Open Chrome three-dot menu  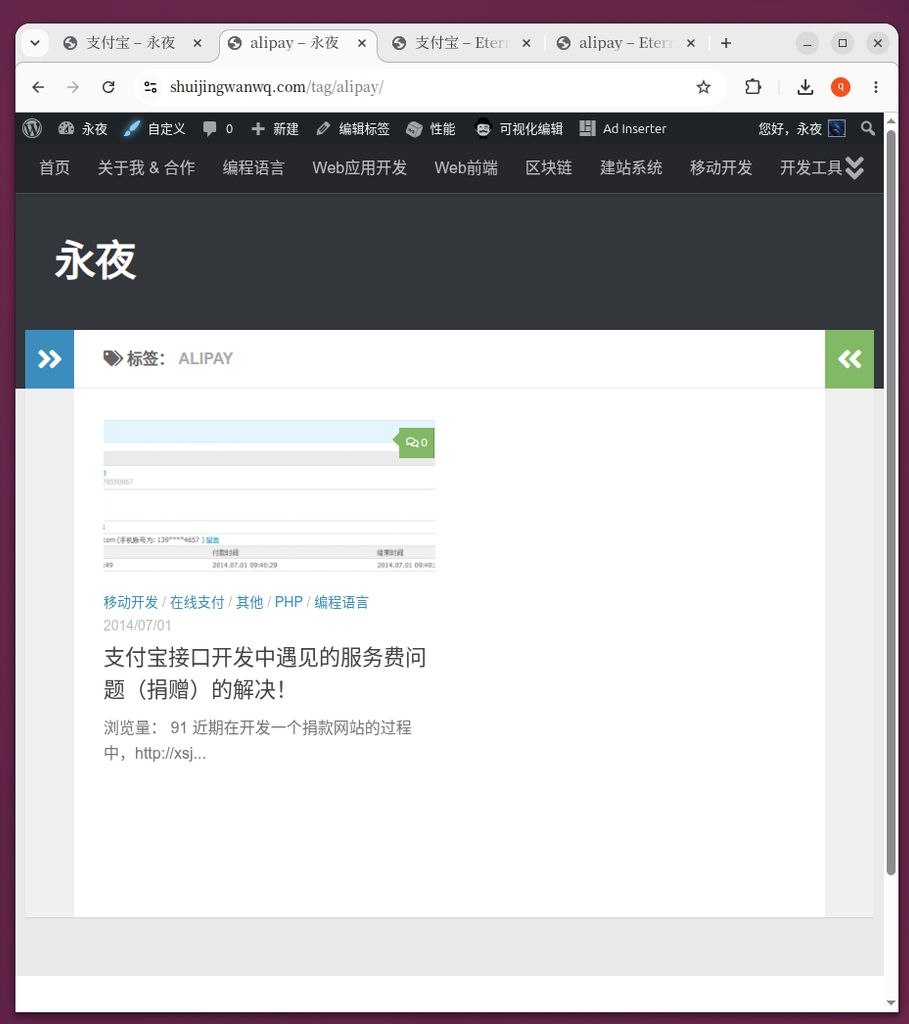tap(876, 87)
